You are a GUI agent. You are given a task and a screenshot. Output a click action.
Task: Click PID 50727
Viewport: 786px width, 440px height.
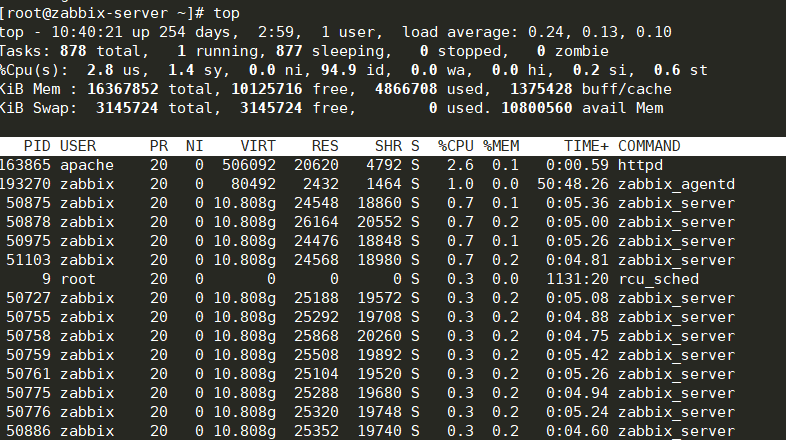(29, 299)
